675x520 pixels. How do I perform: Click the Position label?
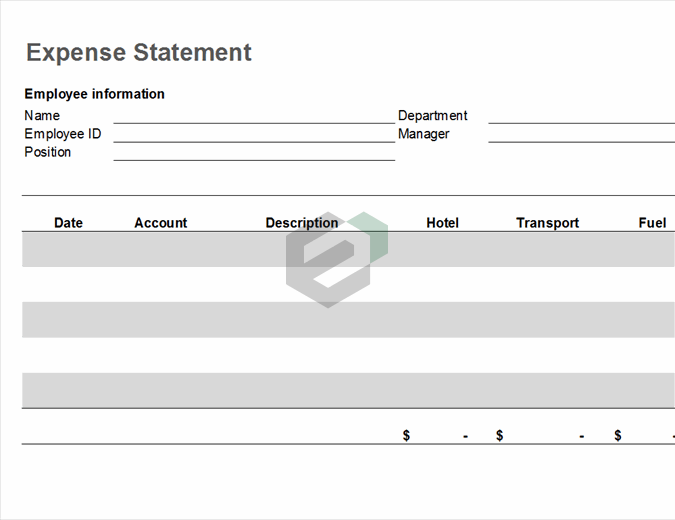pos(48,152)
